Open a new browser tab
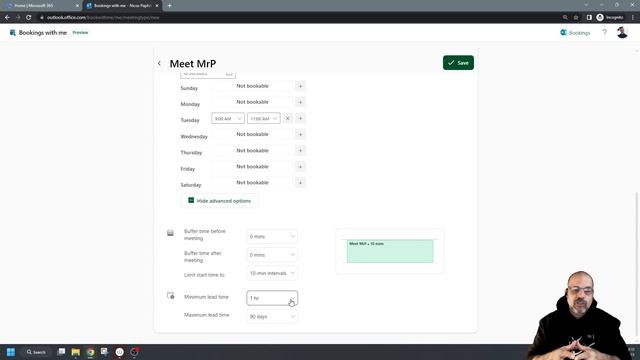640x360 pixels. 169,6
